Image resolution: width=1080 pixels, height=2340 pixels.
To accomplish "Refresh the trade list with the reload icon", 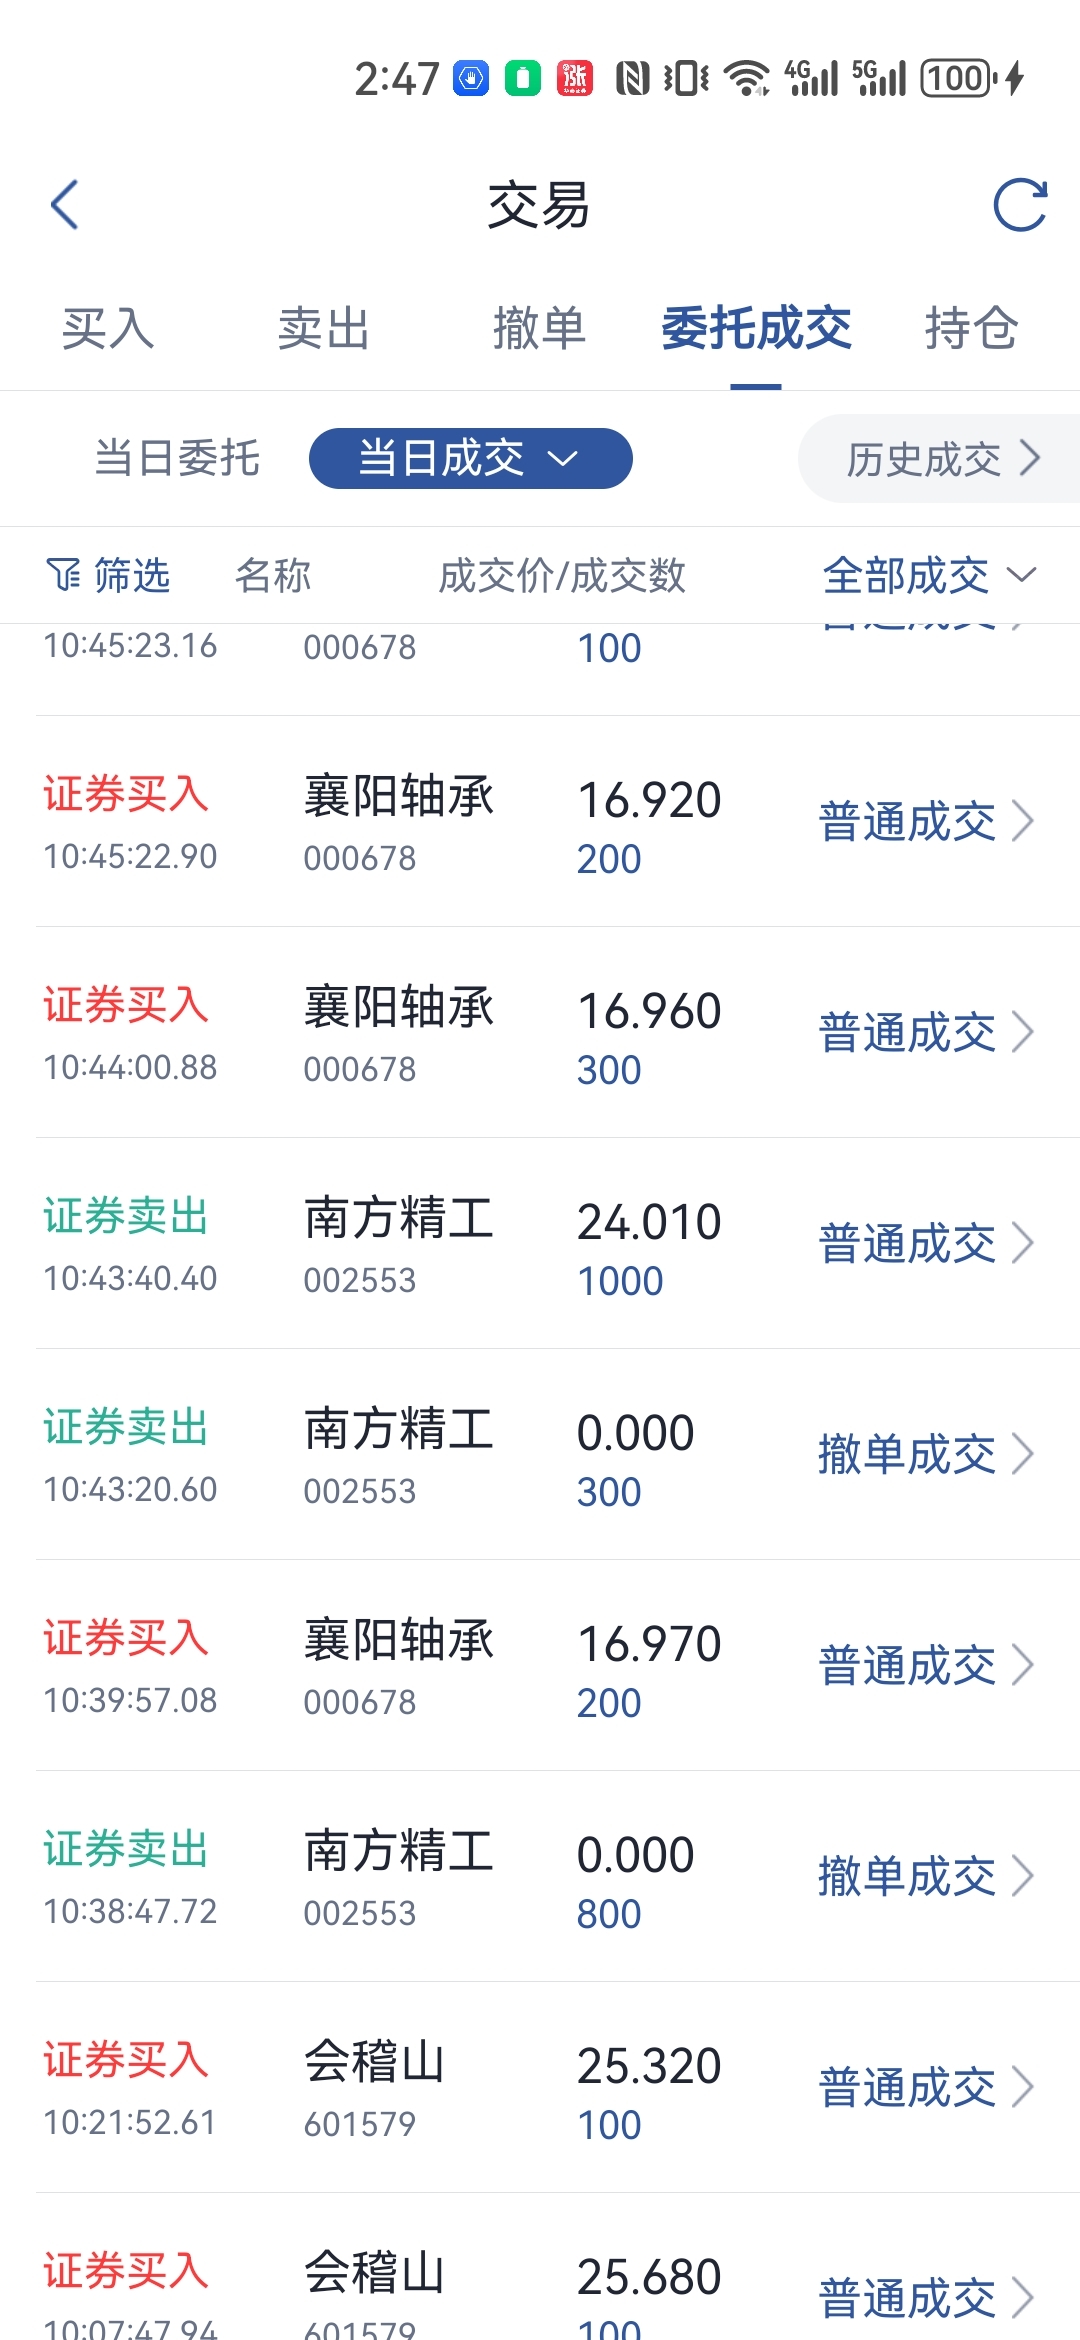I will pyautogui.click(x=1020, y=205).
